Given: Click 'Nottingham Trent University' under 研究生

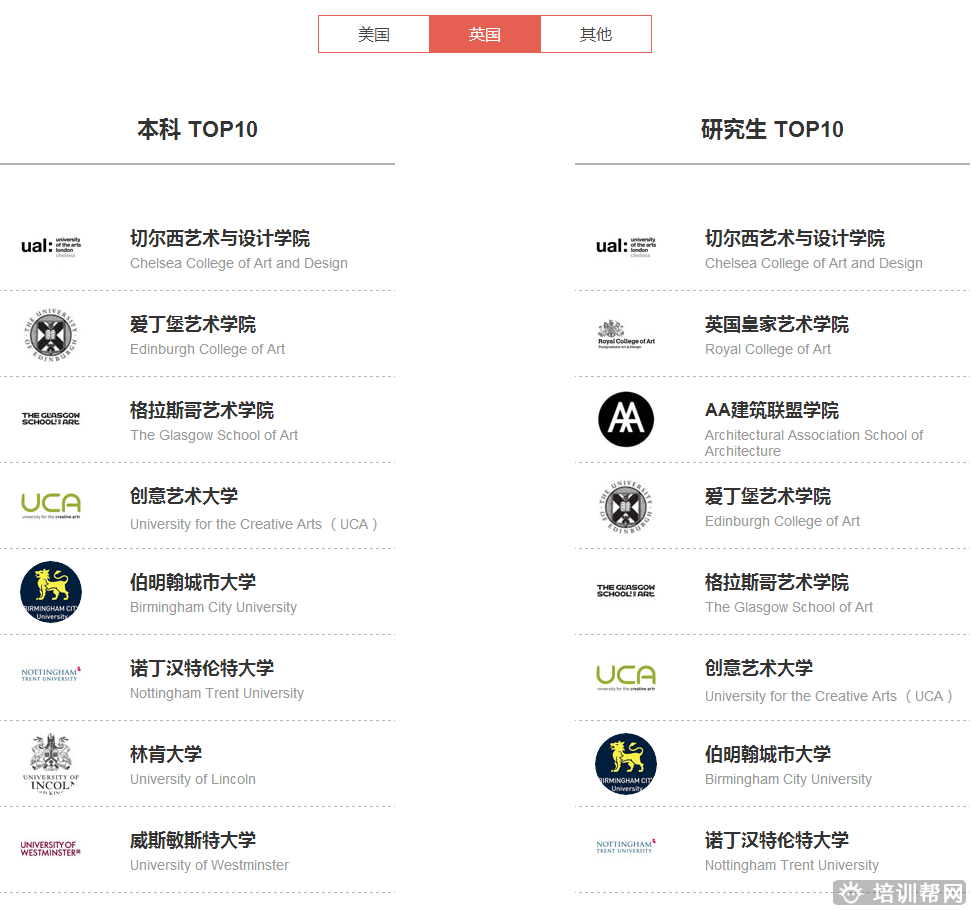Looking at the screenshot, I should point(791,865).
